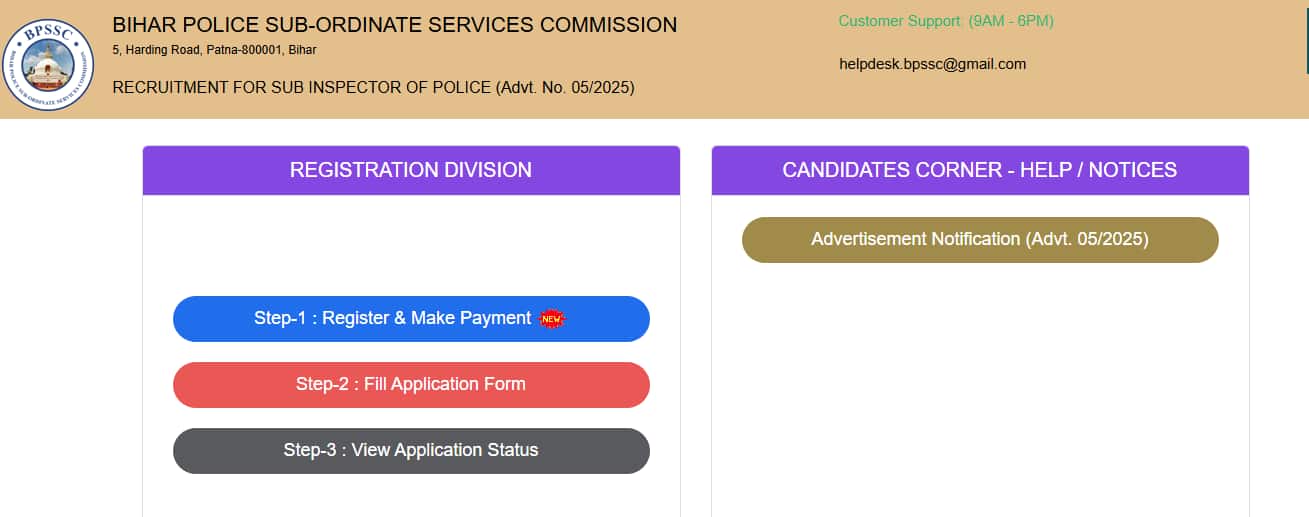Click the Bihar Police Sub-Ordinate Services Commission title
The image size is (1309, 517).
pyautogui.click(x=394, y=25)
